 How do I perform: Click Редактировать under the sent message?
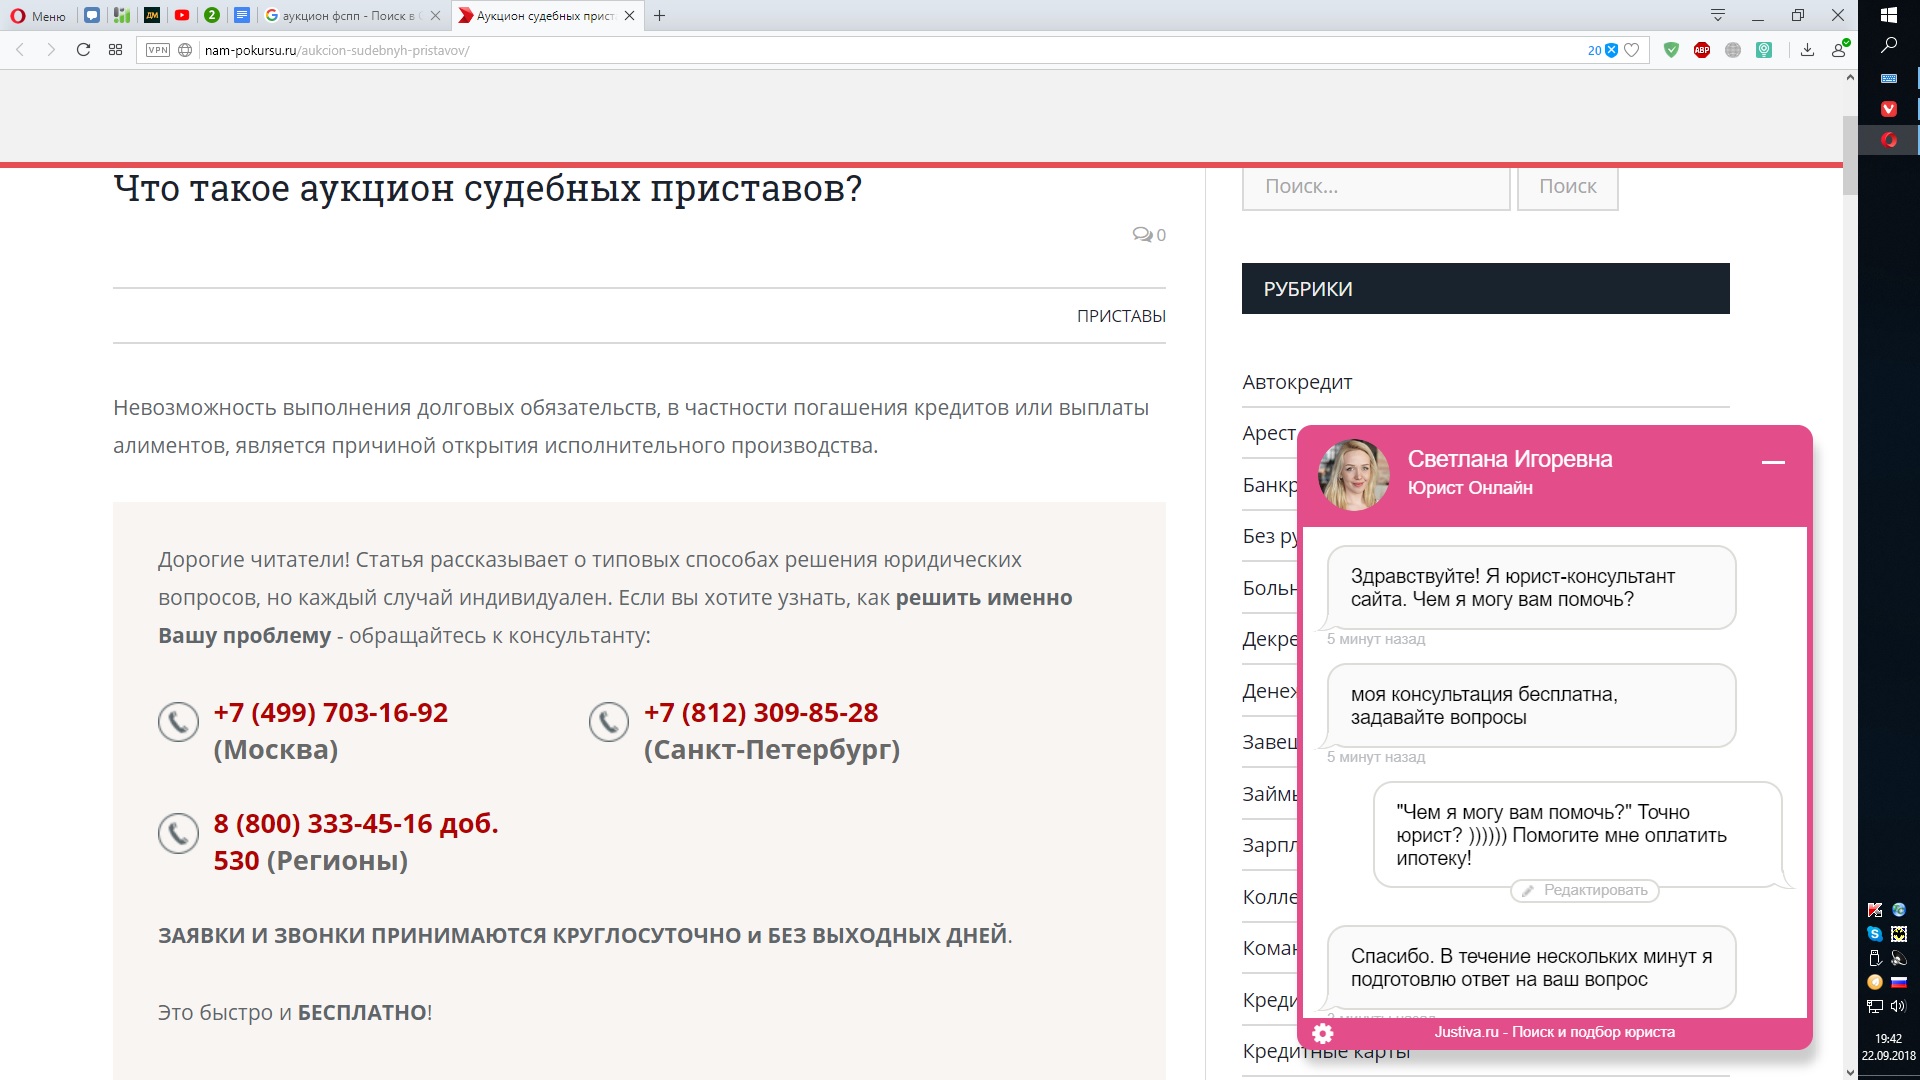click(x=1584, y=890)
